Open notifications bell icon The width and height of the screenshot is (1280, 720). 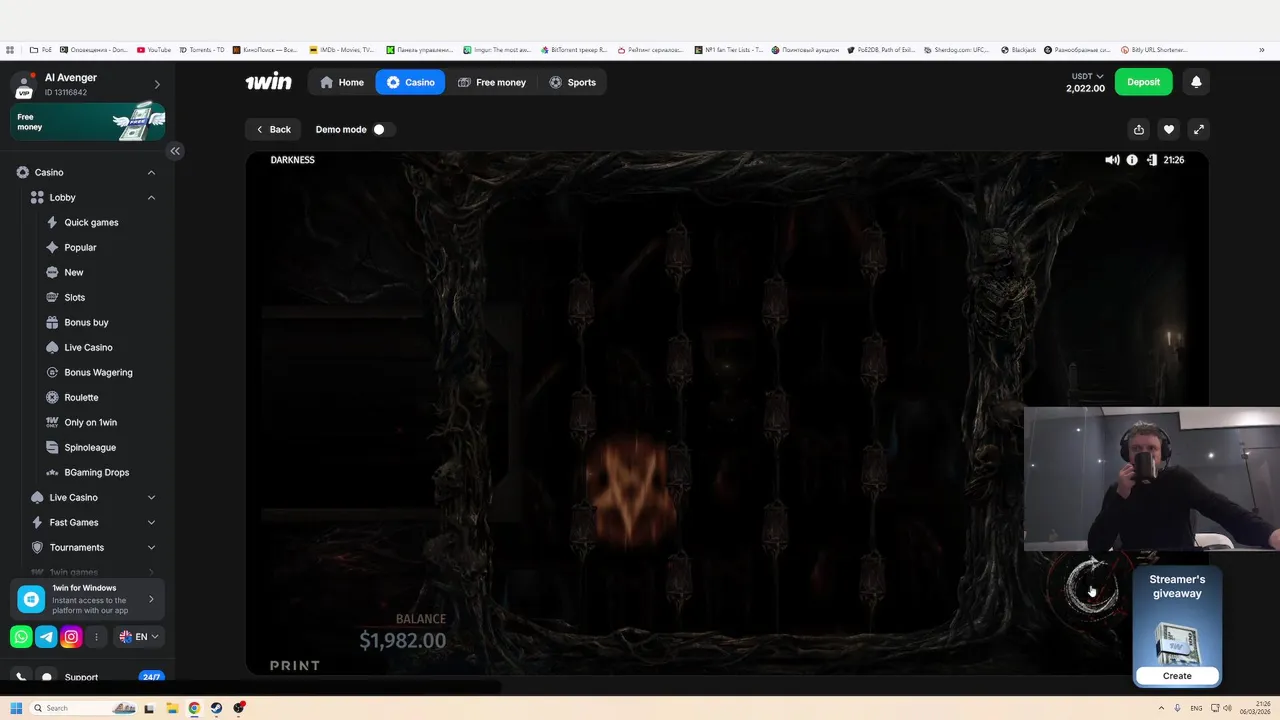click(1196, 82)
